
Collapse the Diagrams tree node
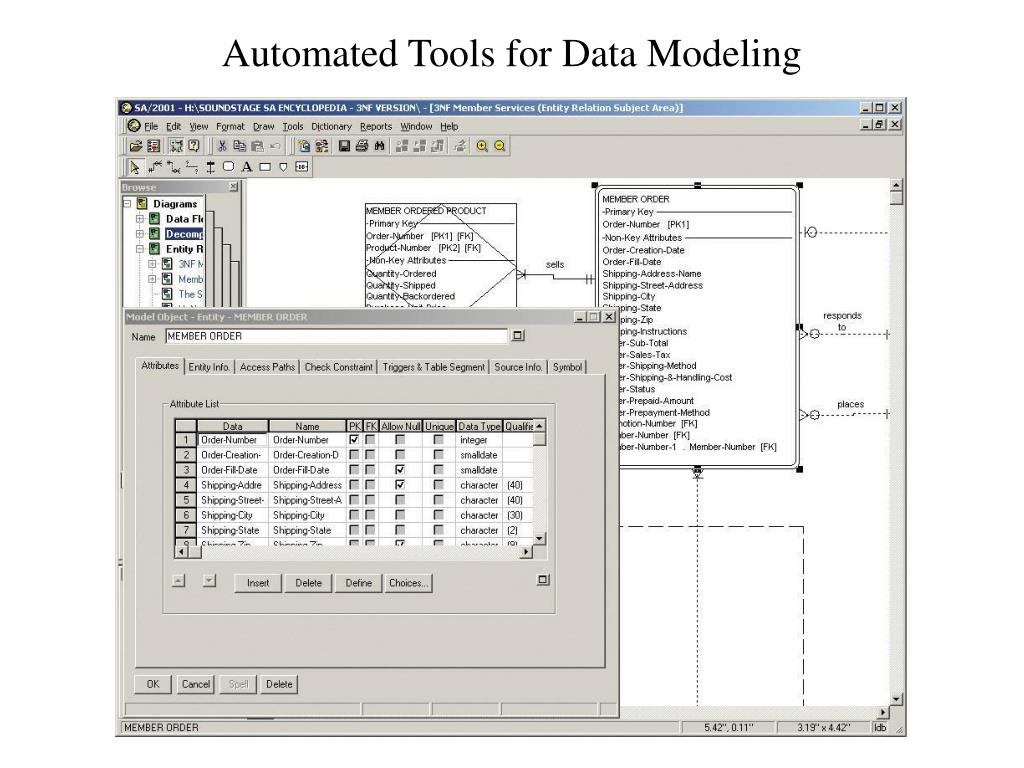[x=127, y=204]
